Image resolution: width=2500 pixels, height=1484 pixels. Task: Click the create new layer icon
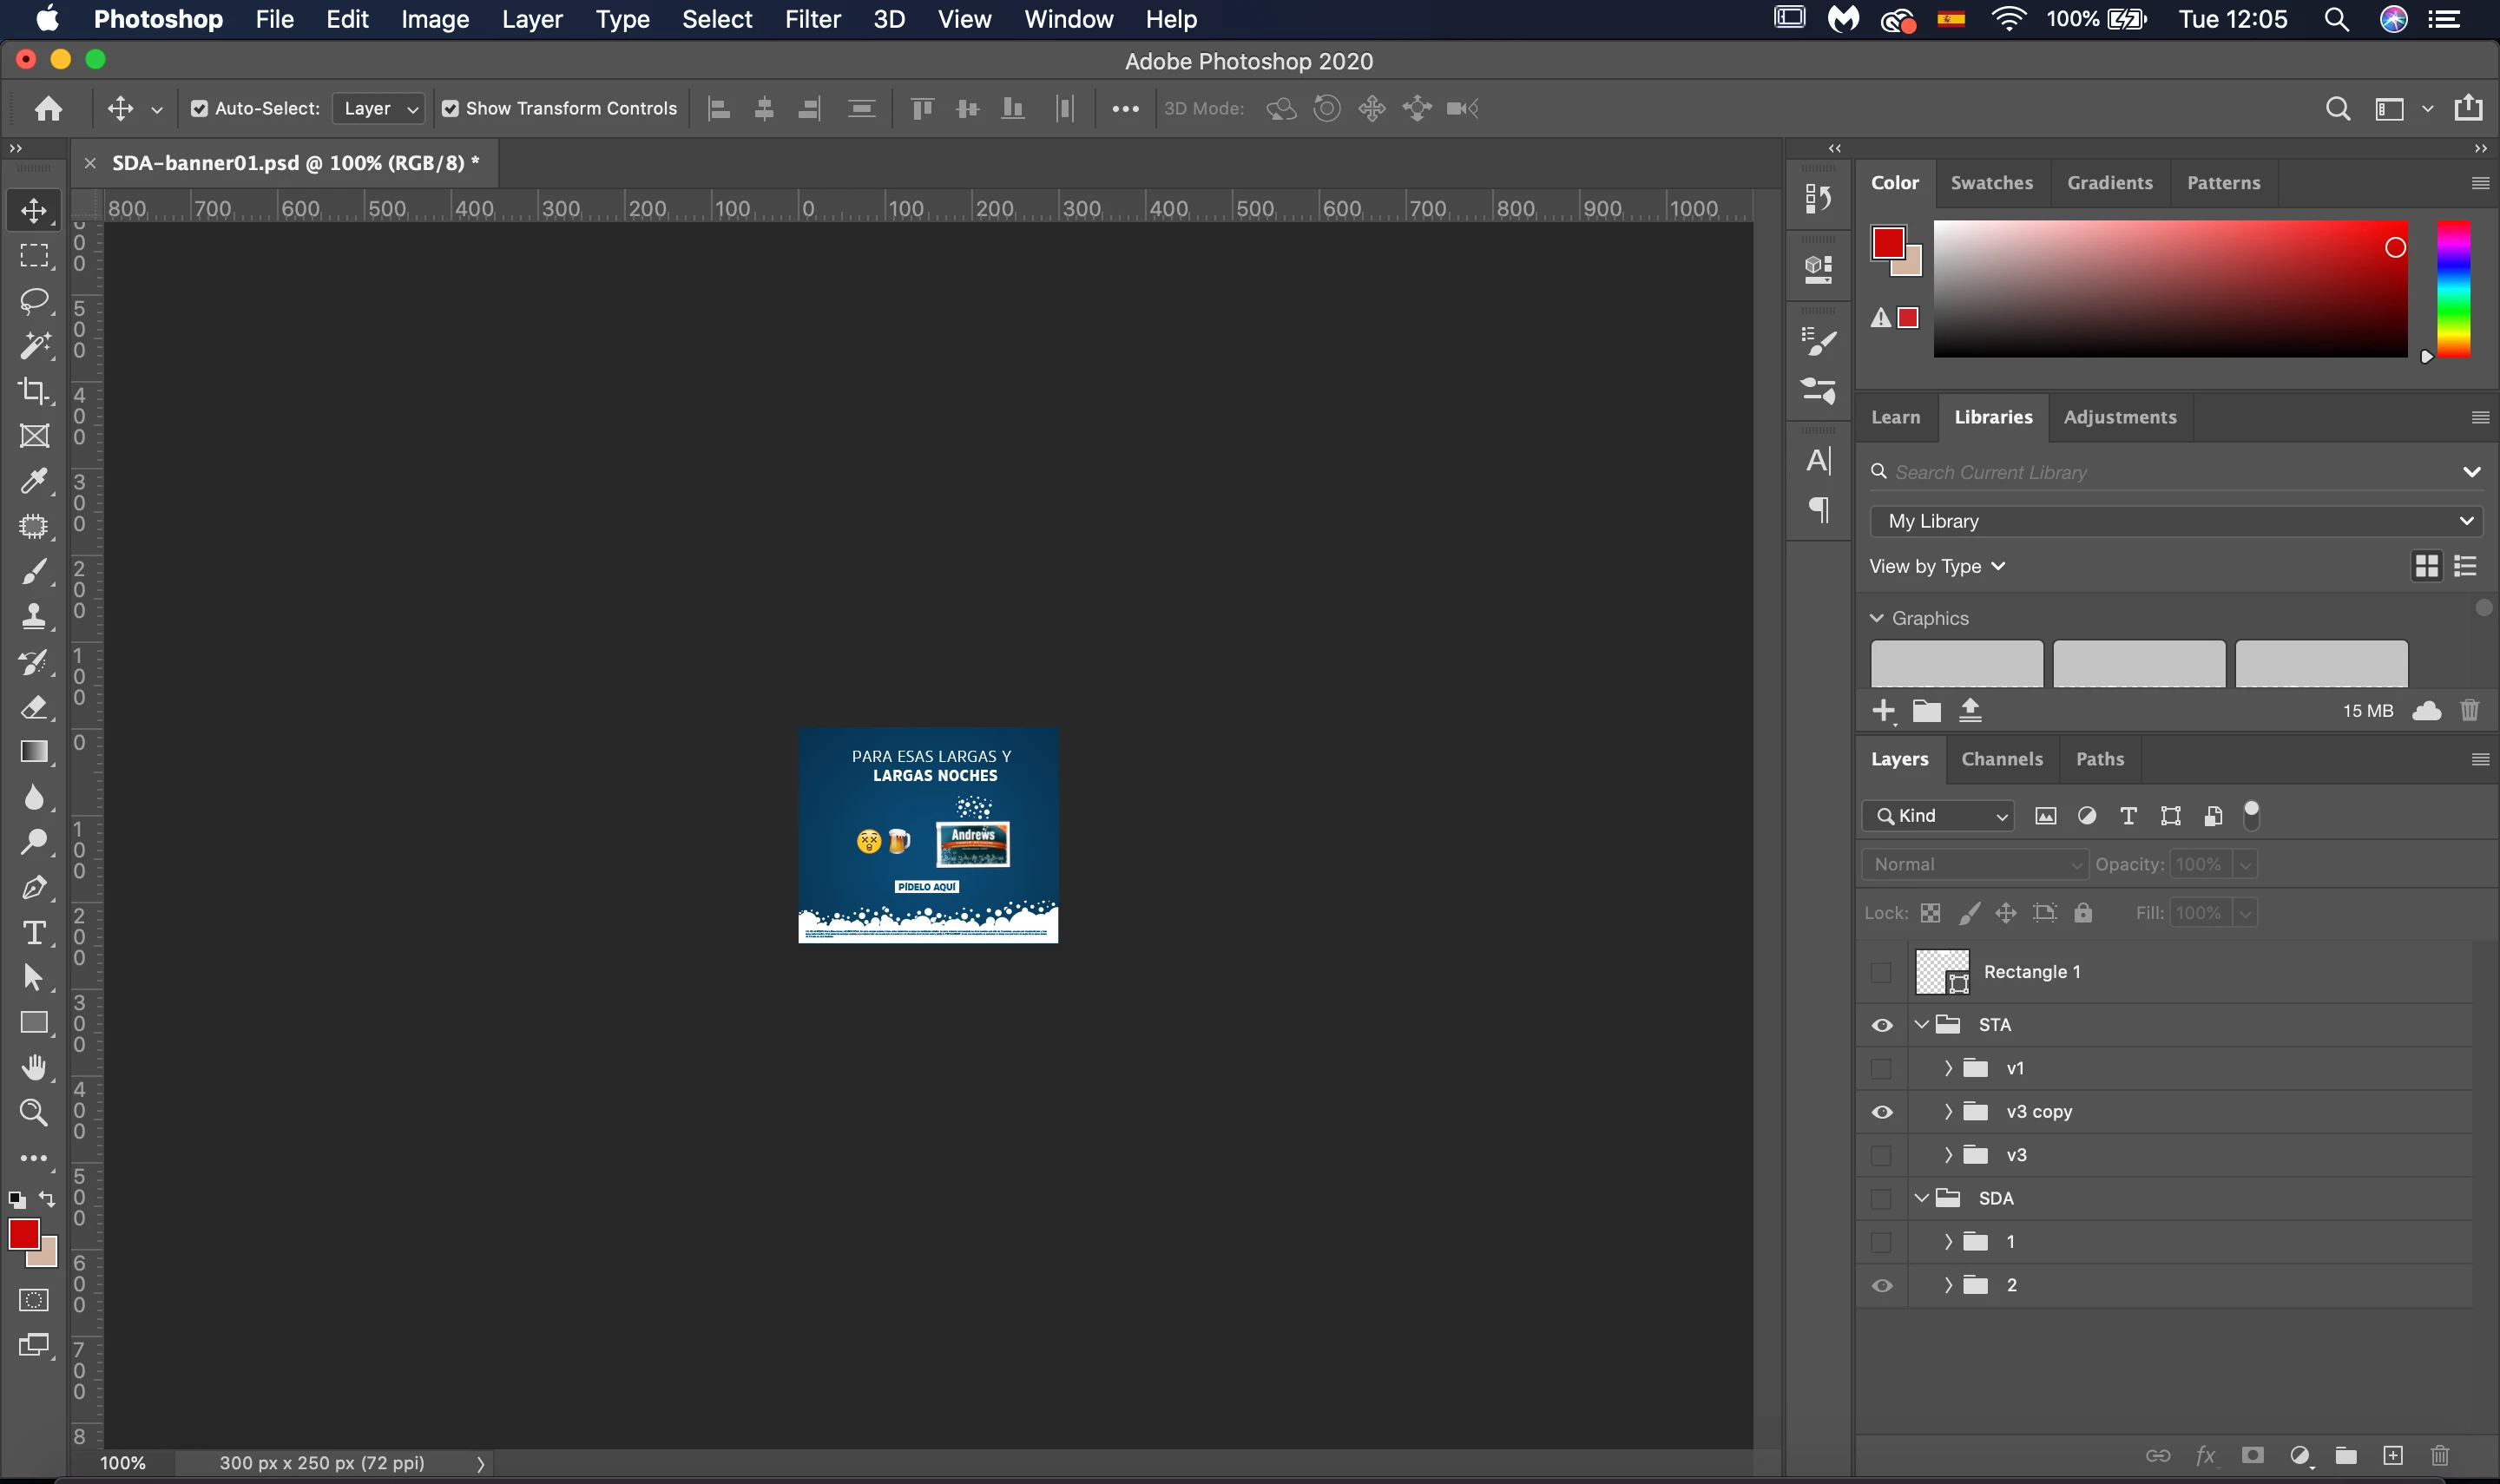pos(2392,1455)
